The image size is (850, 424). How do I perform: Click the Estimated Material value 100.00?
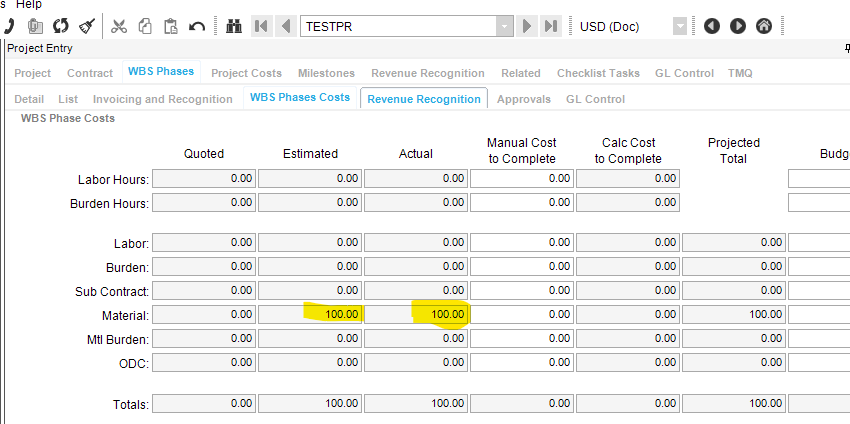coord(309,315)
